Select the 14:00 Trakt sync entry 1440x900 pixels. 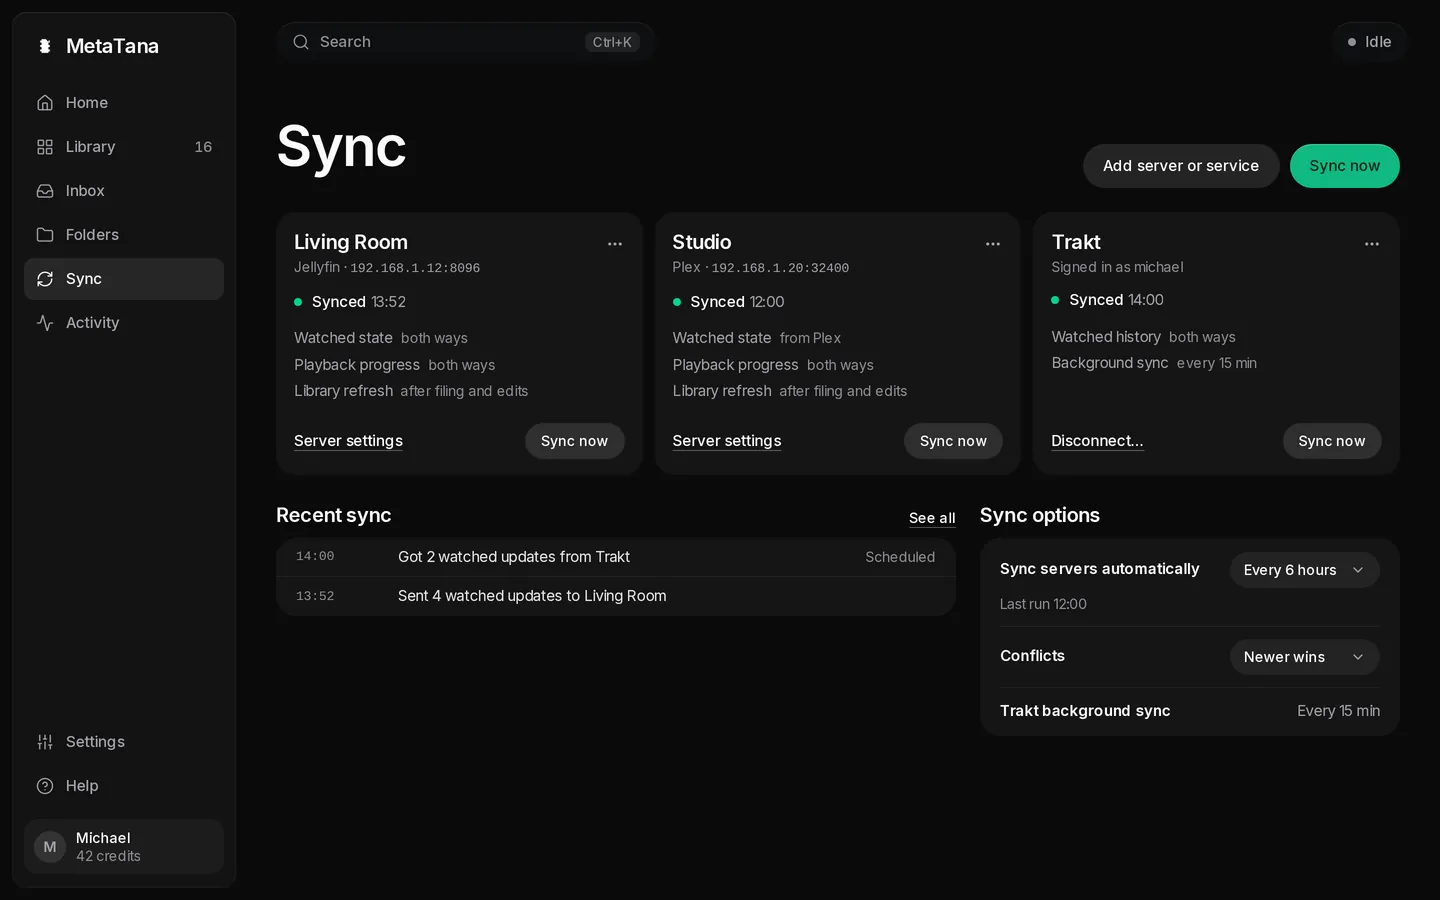click(616, 557)
